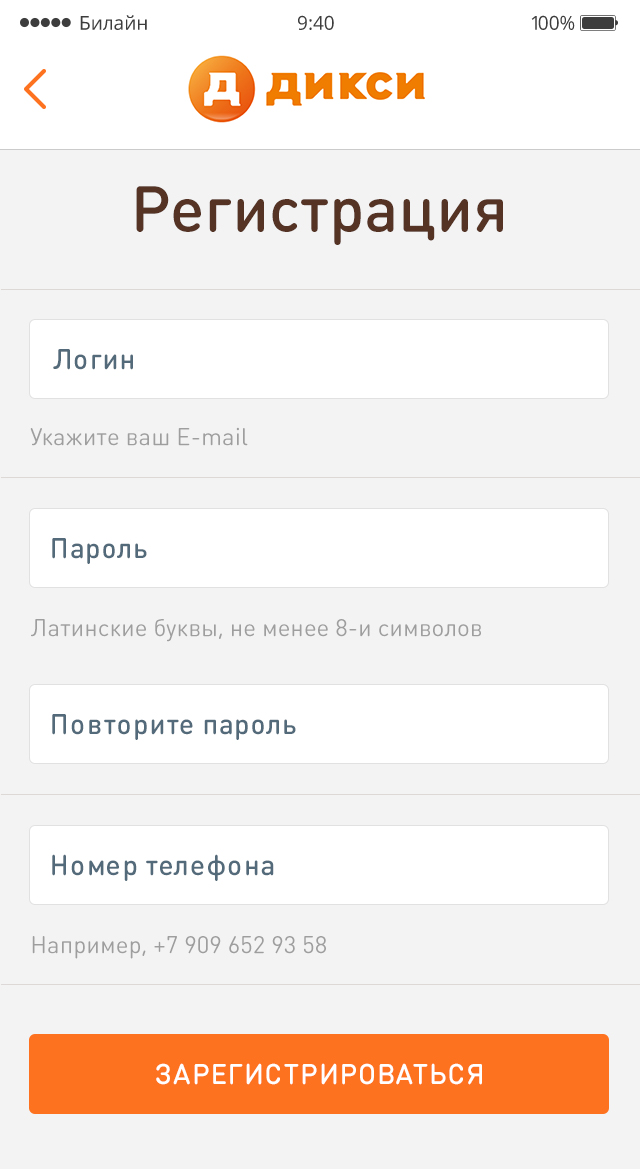This screenshot has width=640, height=1169.
Task: Tap the Латинские буквы password hint
Action: click(256, 629)
